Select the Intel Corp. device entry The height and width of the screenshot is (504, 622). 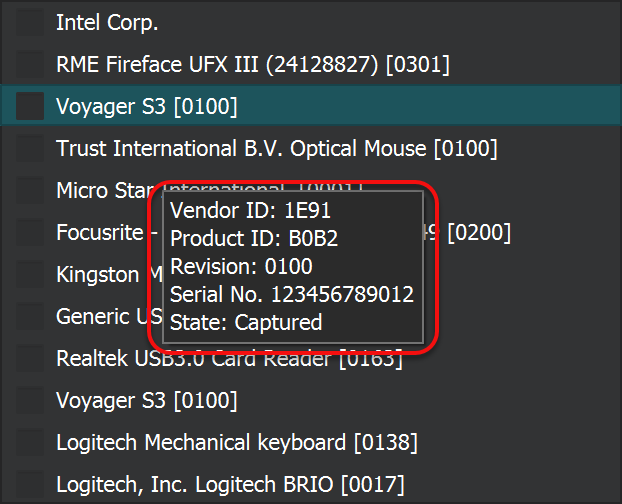(107, 22)
